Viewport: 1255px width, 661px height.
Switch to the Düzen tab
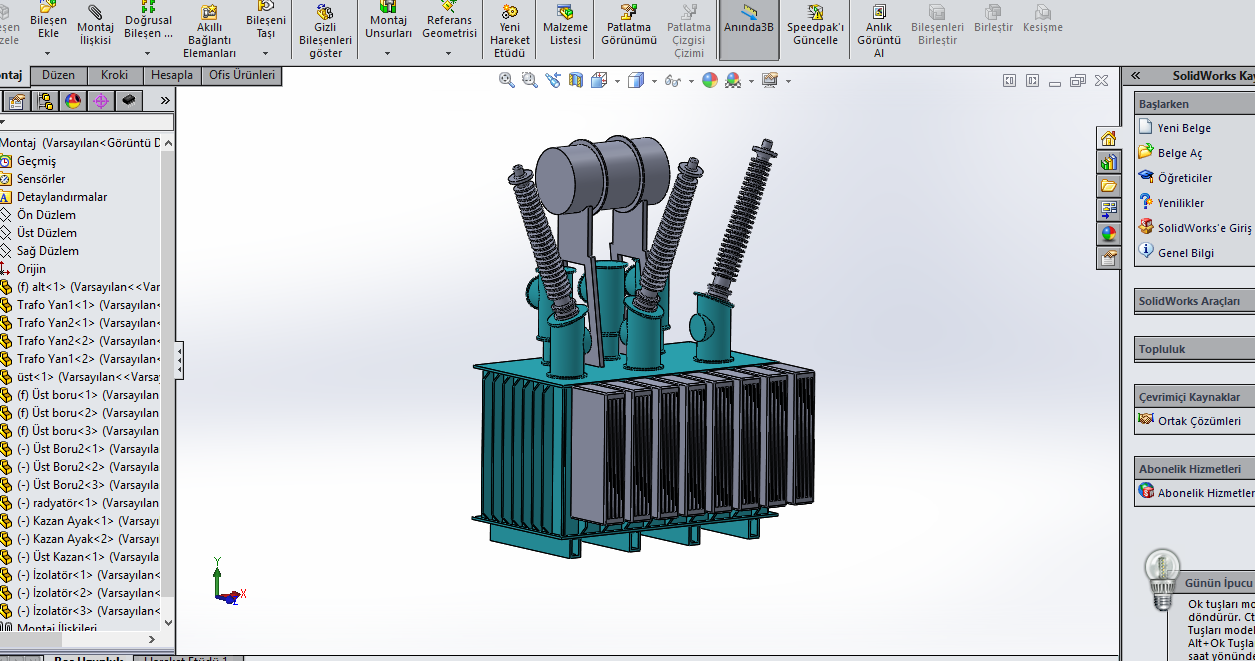pyautogui.click(x=59, y=75)
